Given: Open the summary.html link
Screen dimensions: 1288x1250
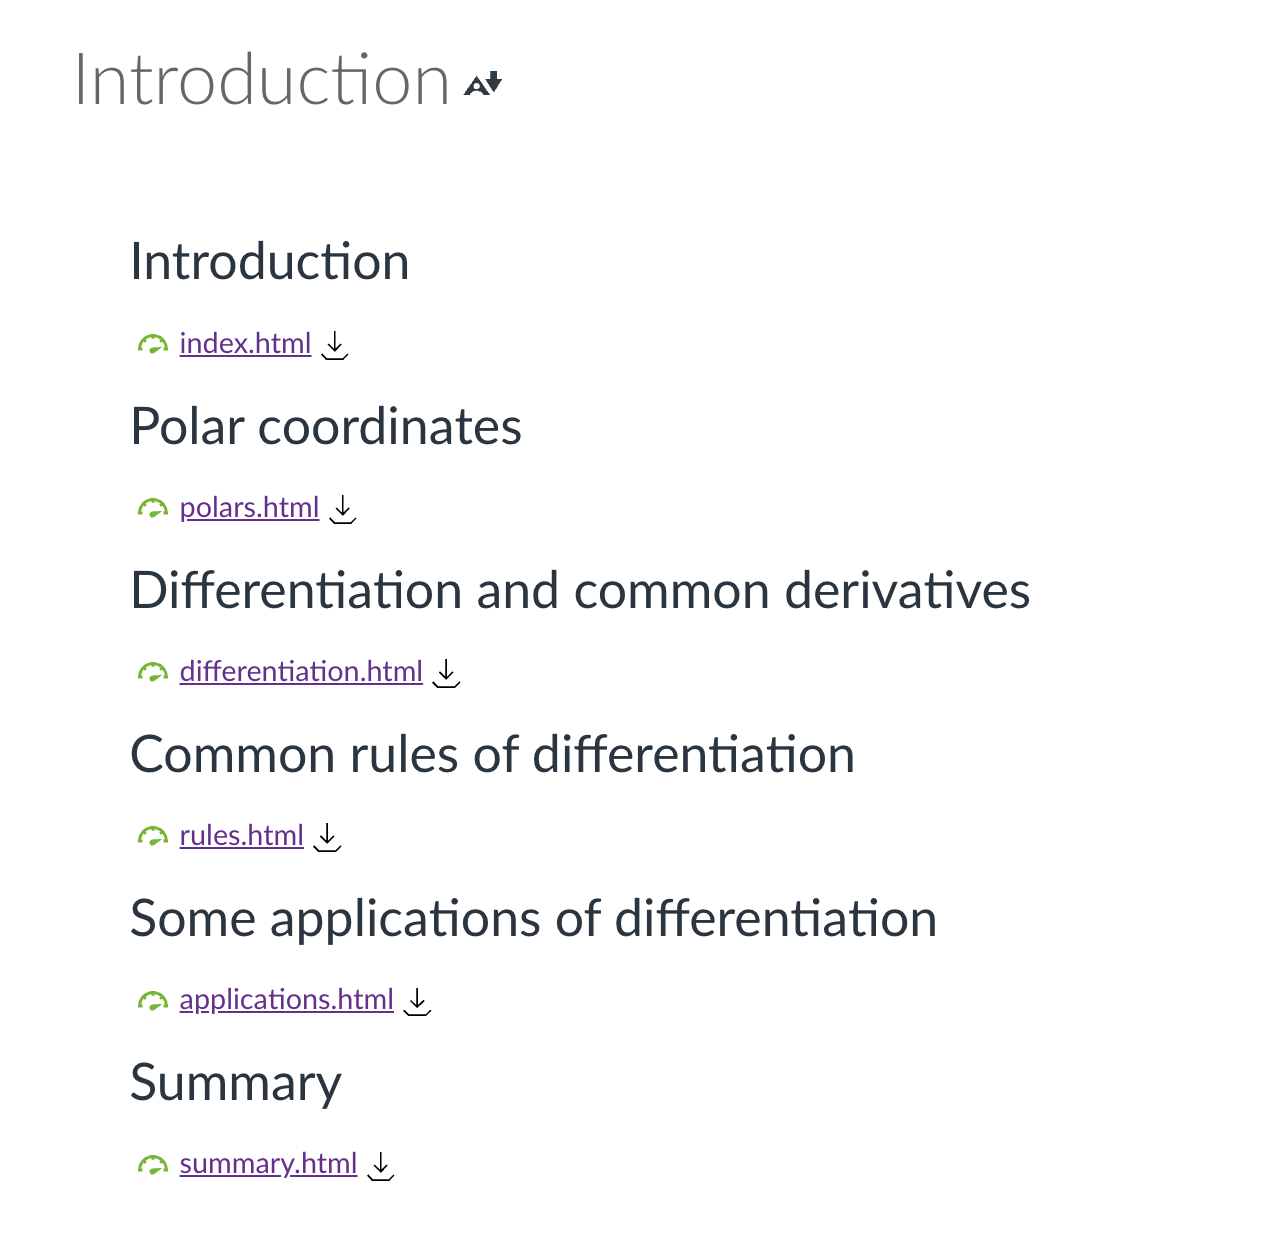Looking at the screenshot, I should tap(268, 1163).
